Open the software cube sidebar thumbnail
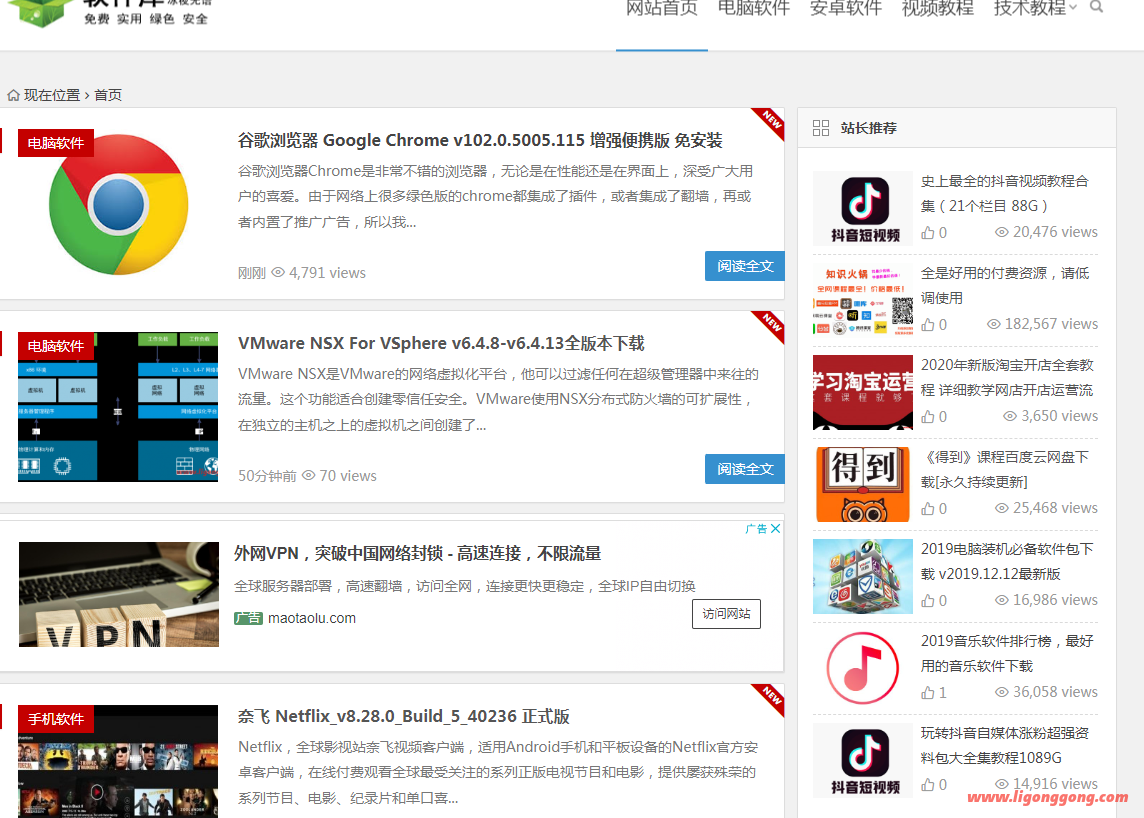The width and height of the screenshot is (1144, 818). click(x=863, y=576)
